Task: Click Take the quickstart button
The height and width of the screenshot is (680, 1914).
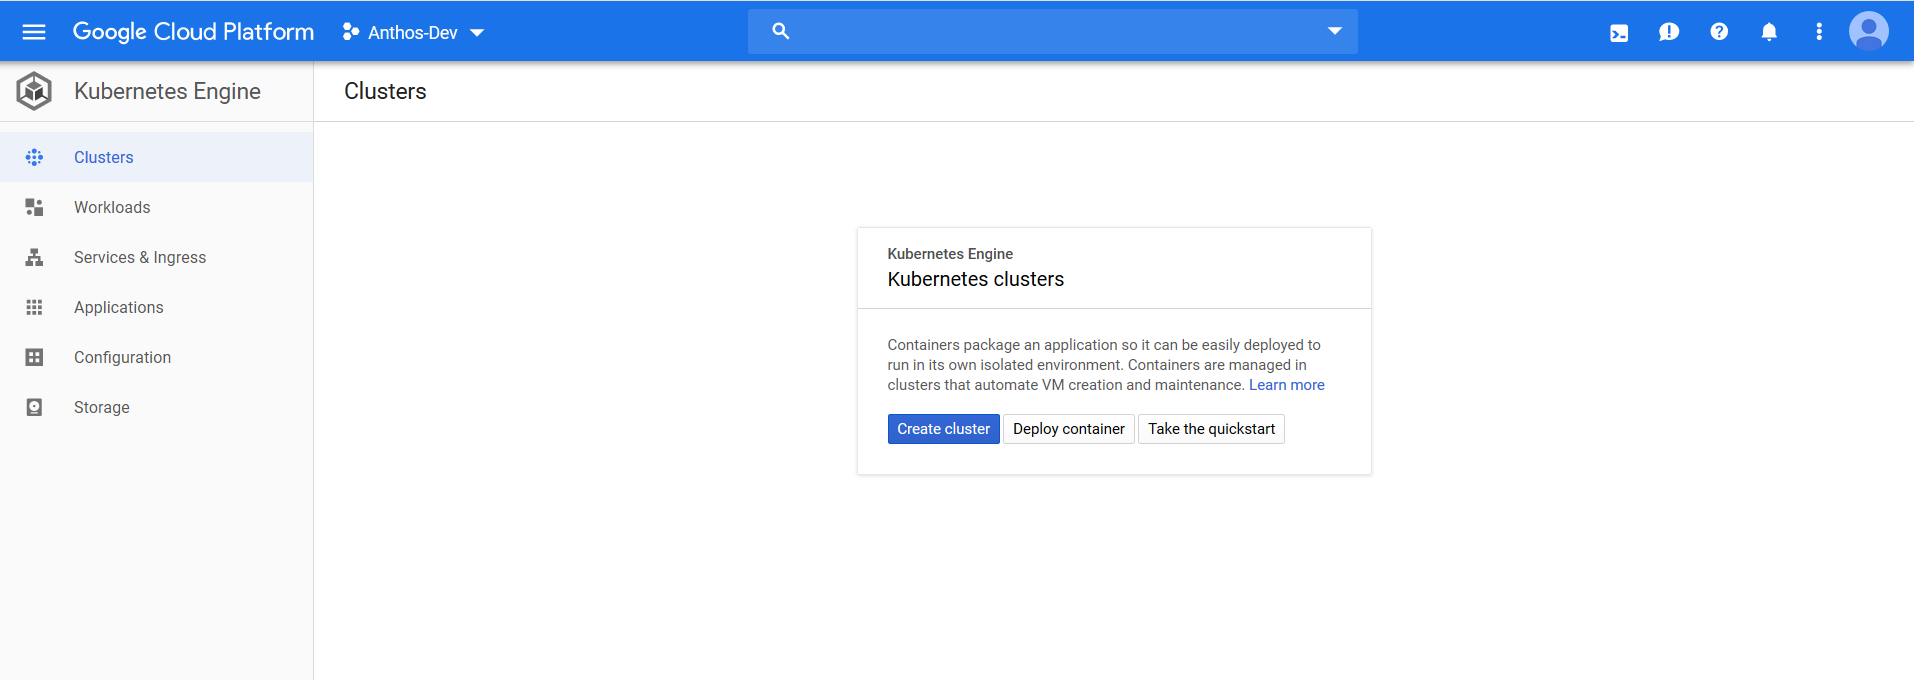Action: tap(1211, 429)
